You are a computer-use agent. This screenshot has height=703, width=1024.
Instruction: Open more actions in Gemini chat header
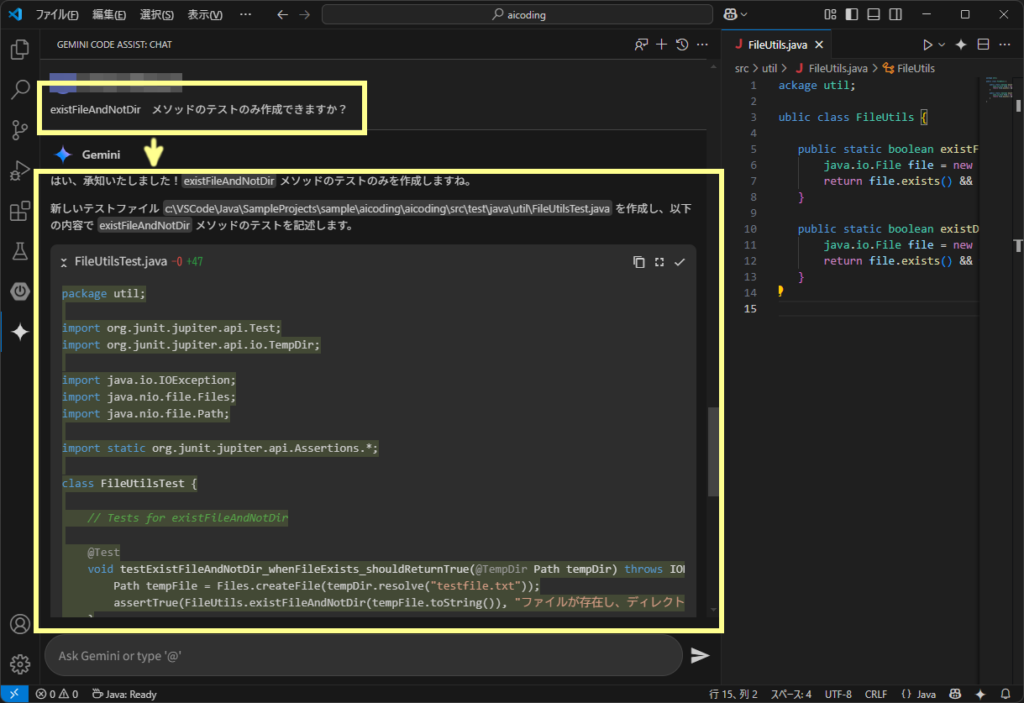[702, 44]
